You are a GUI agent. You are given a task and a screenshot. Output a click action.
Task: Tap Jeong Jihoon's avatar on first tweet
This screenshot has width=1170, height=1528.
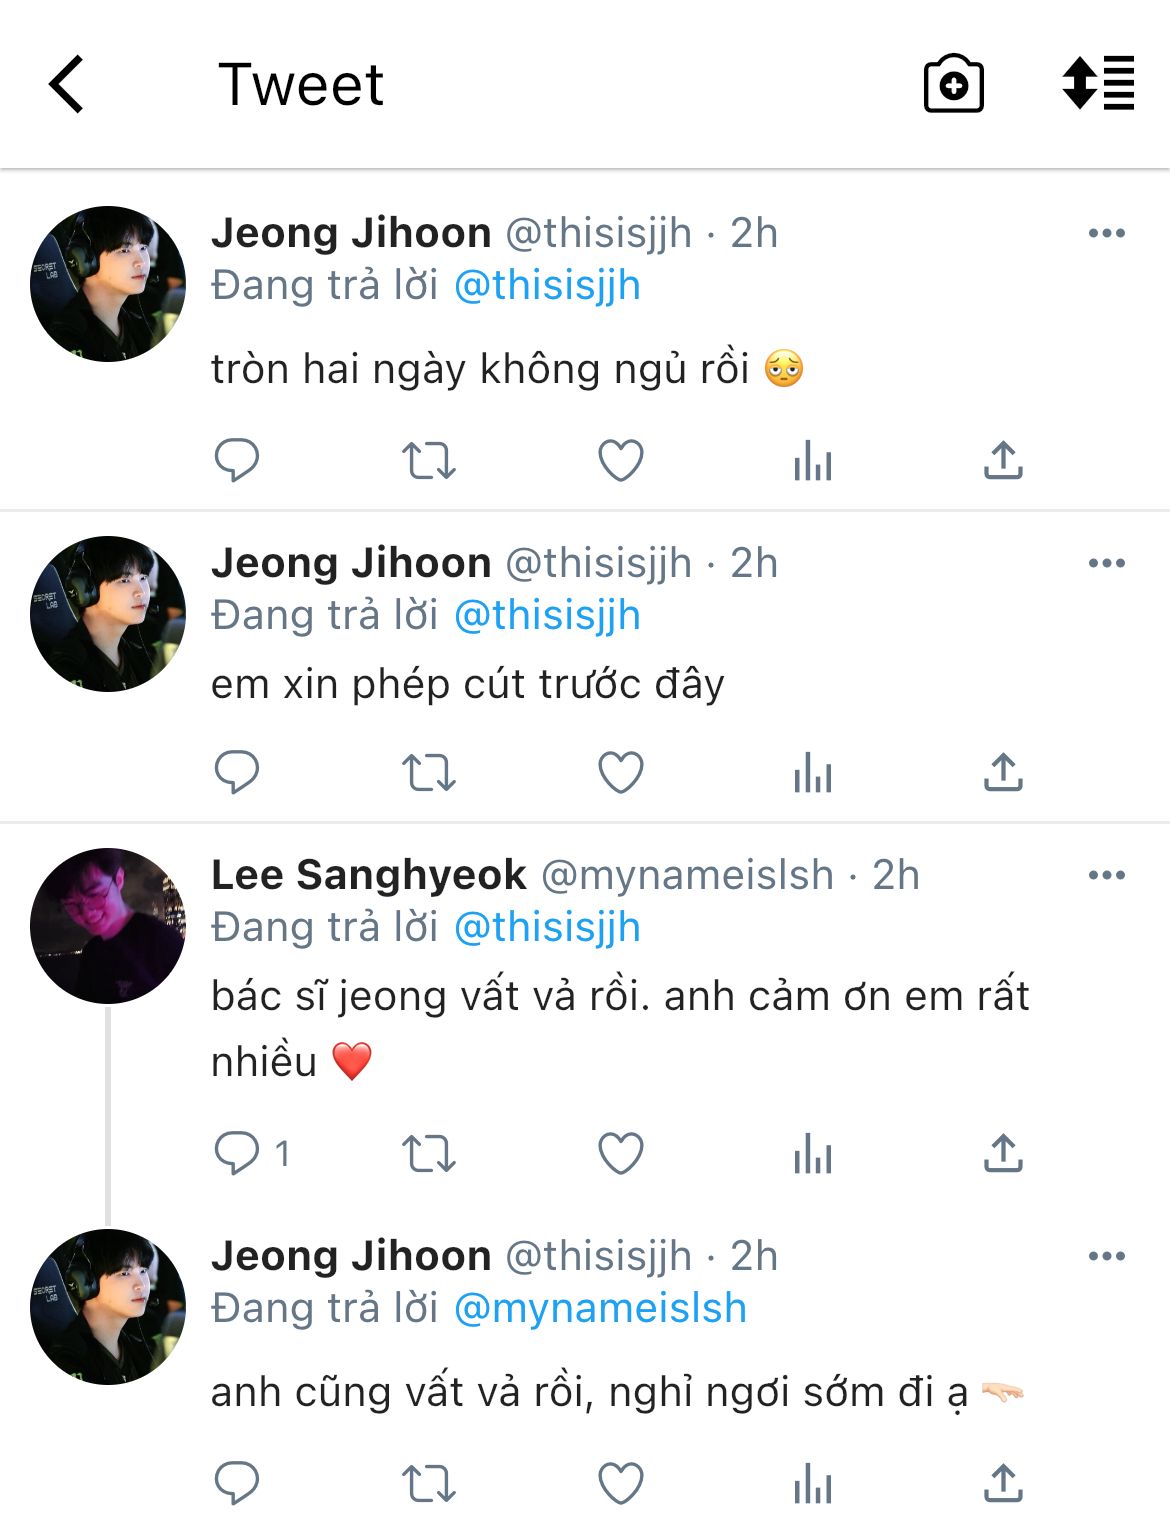click(x=108, y=284)
